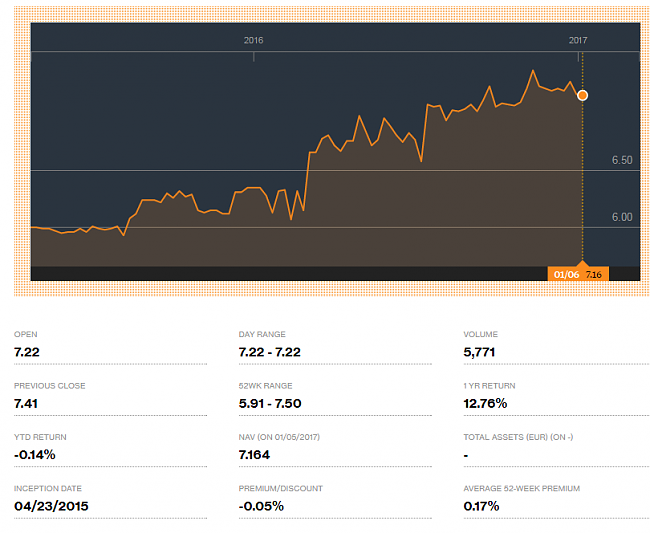Image resolution: width=650 pixels, height=533 pixels.
Task: Click the 6.50 price axis label
Action: (x=622, y=160)
